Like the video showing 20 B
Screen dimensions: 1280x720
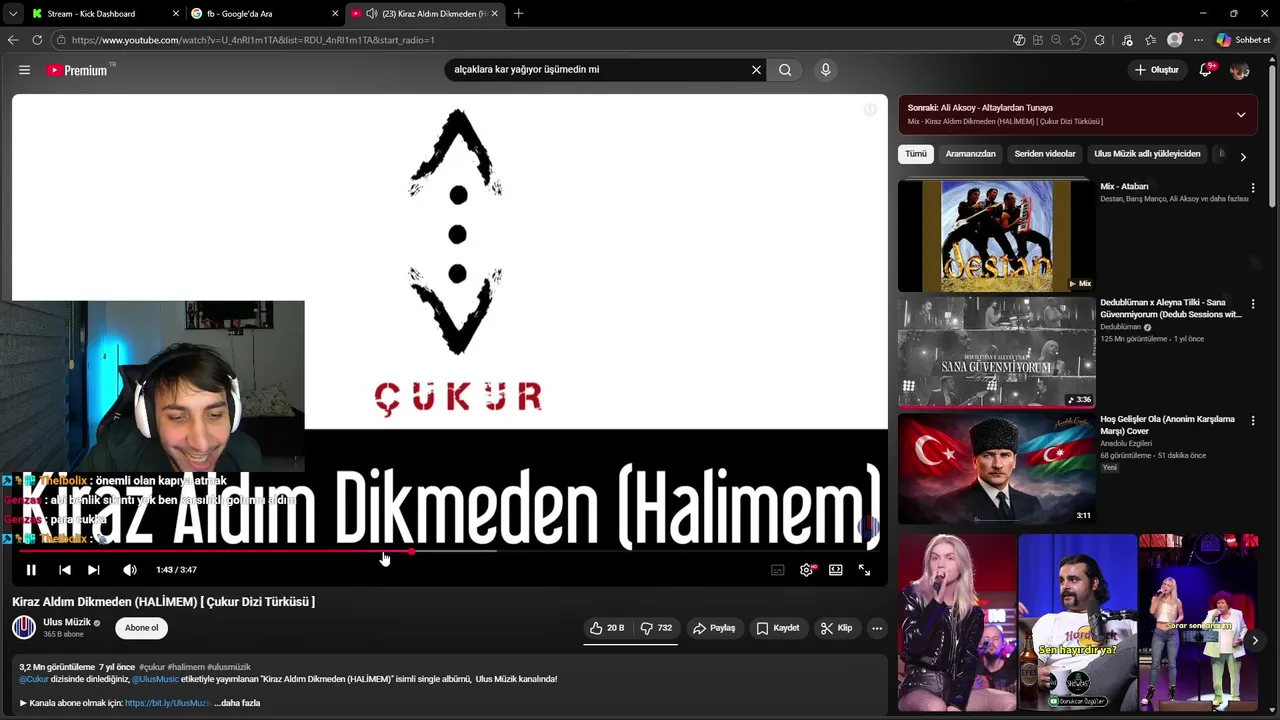pos(608,628)
